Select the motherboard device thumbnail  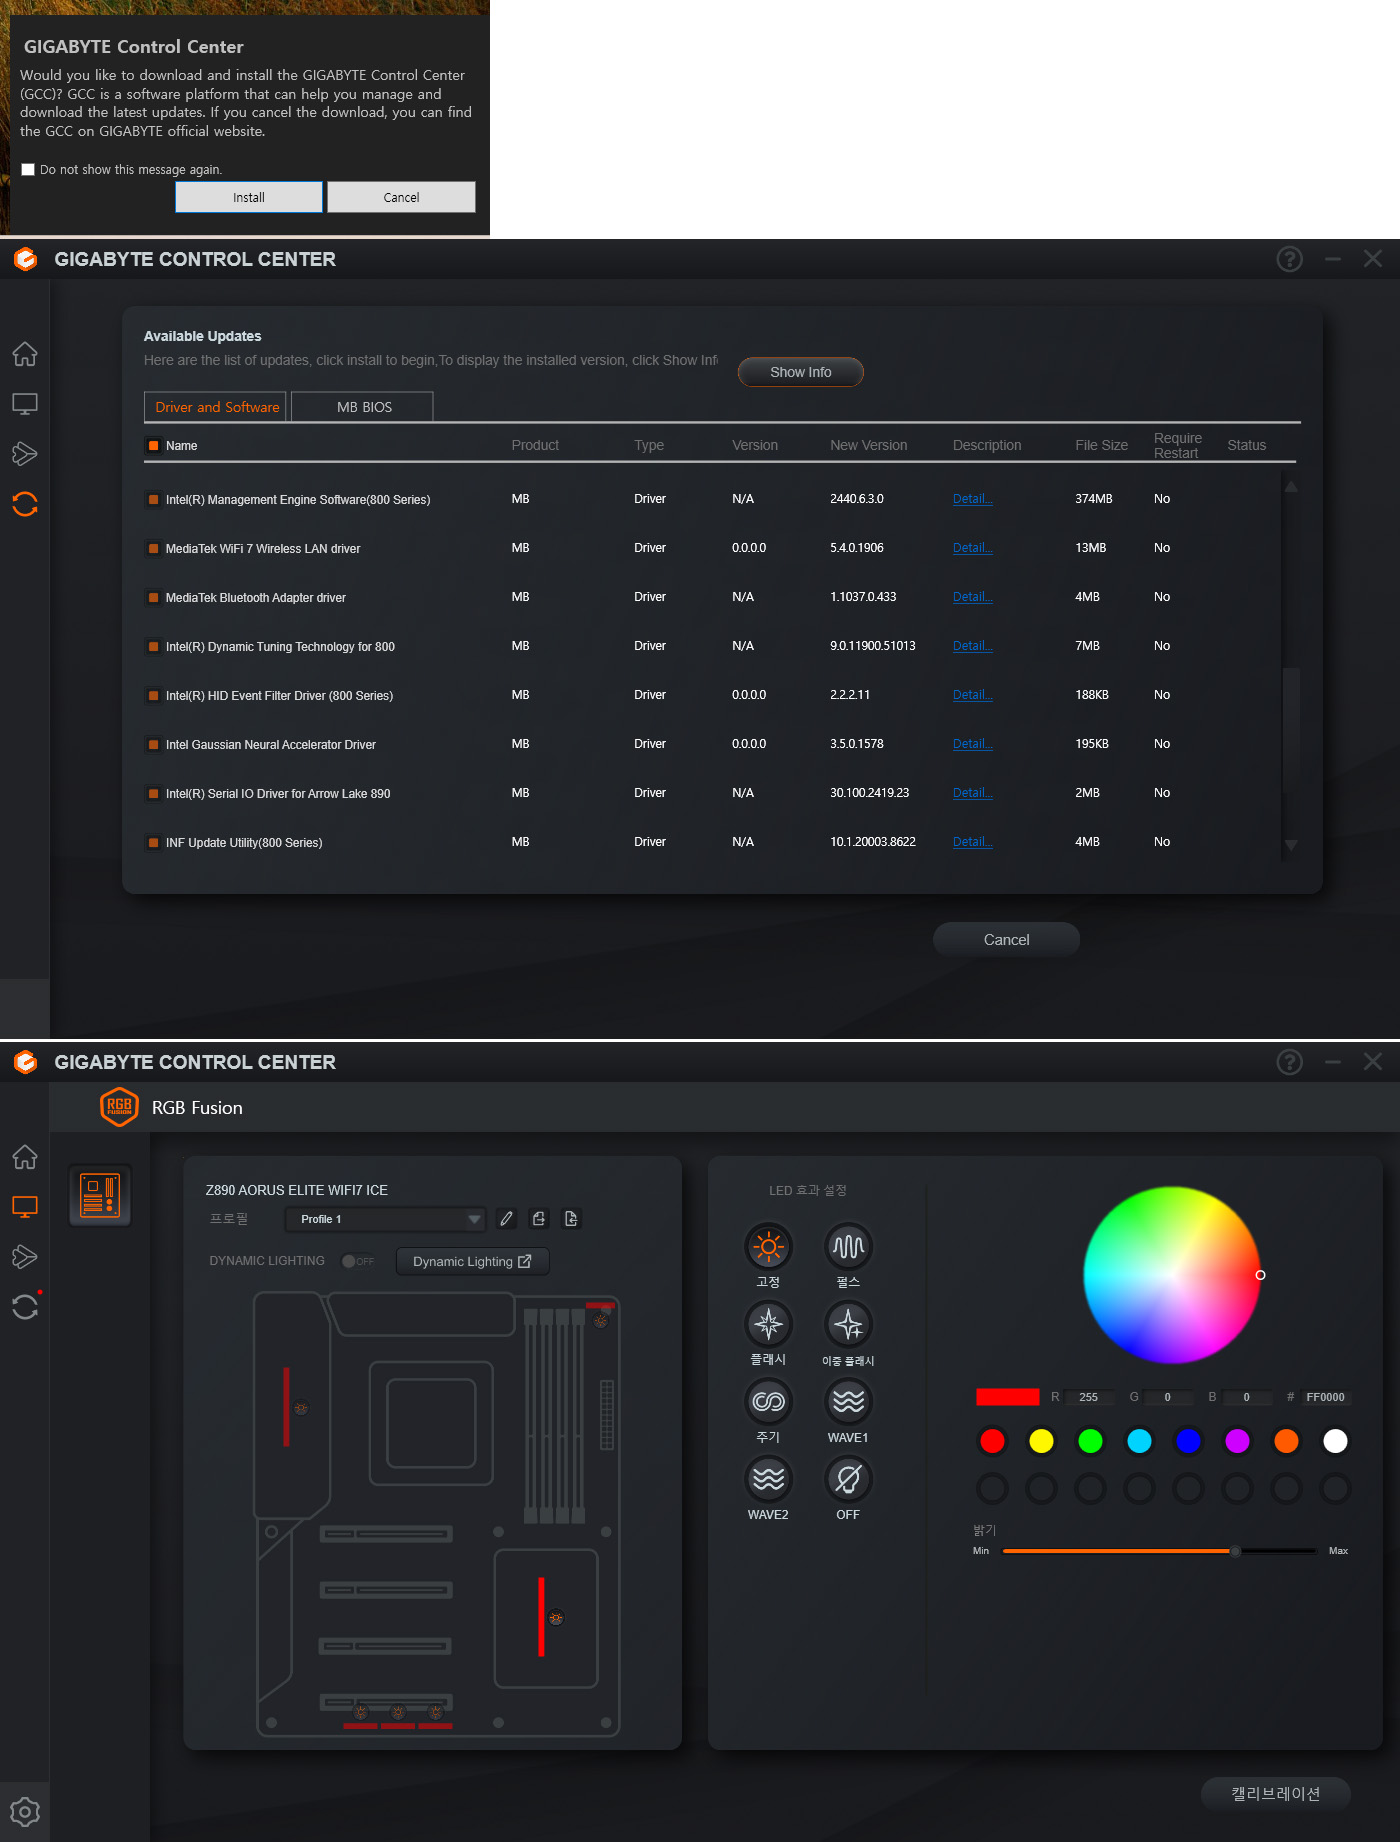tap(100, 1195)
